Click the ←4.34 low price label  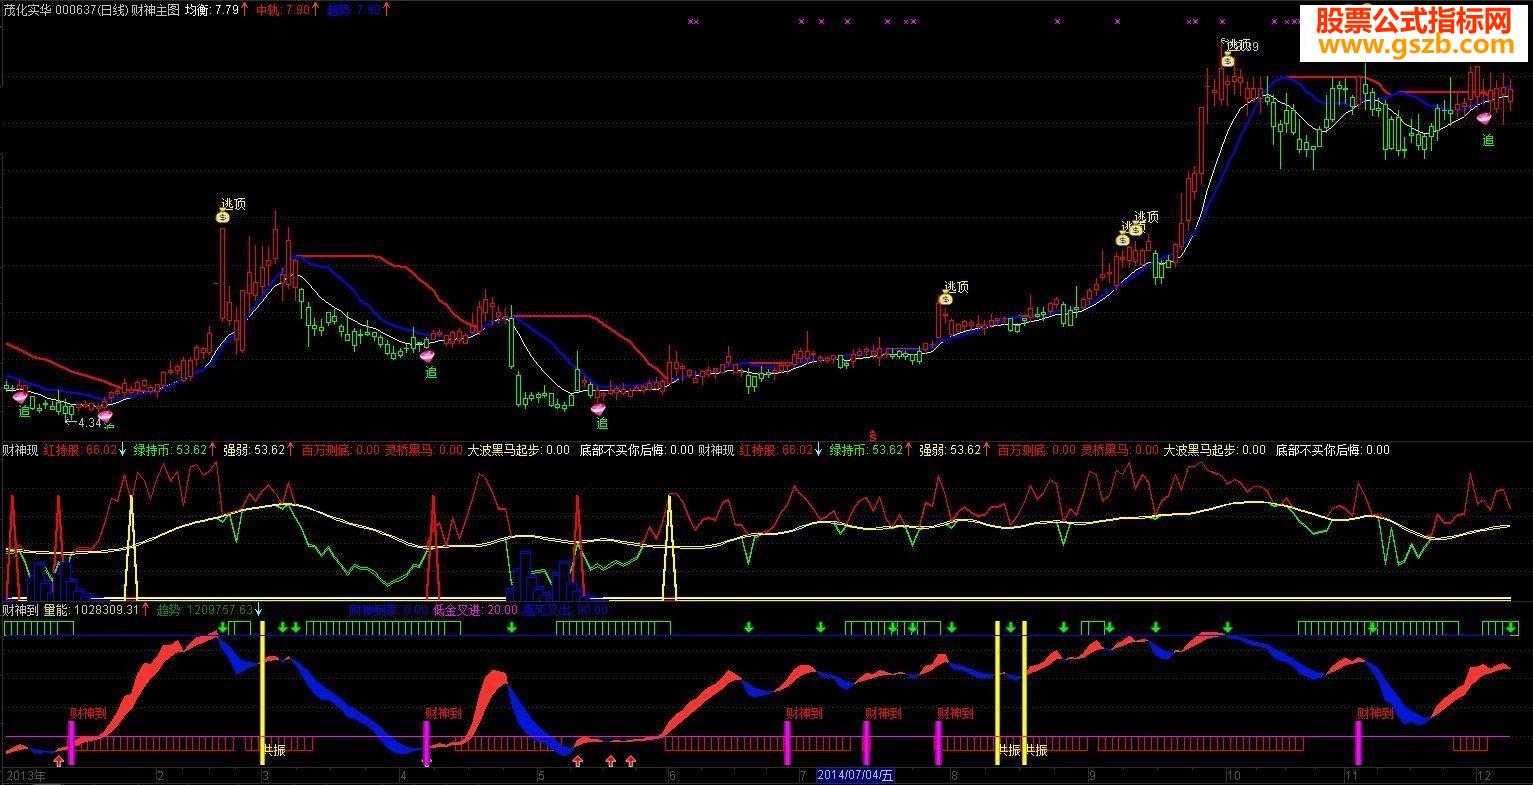[84, 422]
